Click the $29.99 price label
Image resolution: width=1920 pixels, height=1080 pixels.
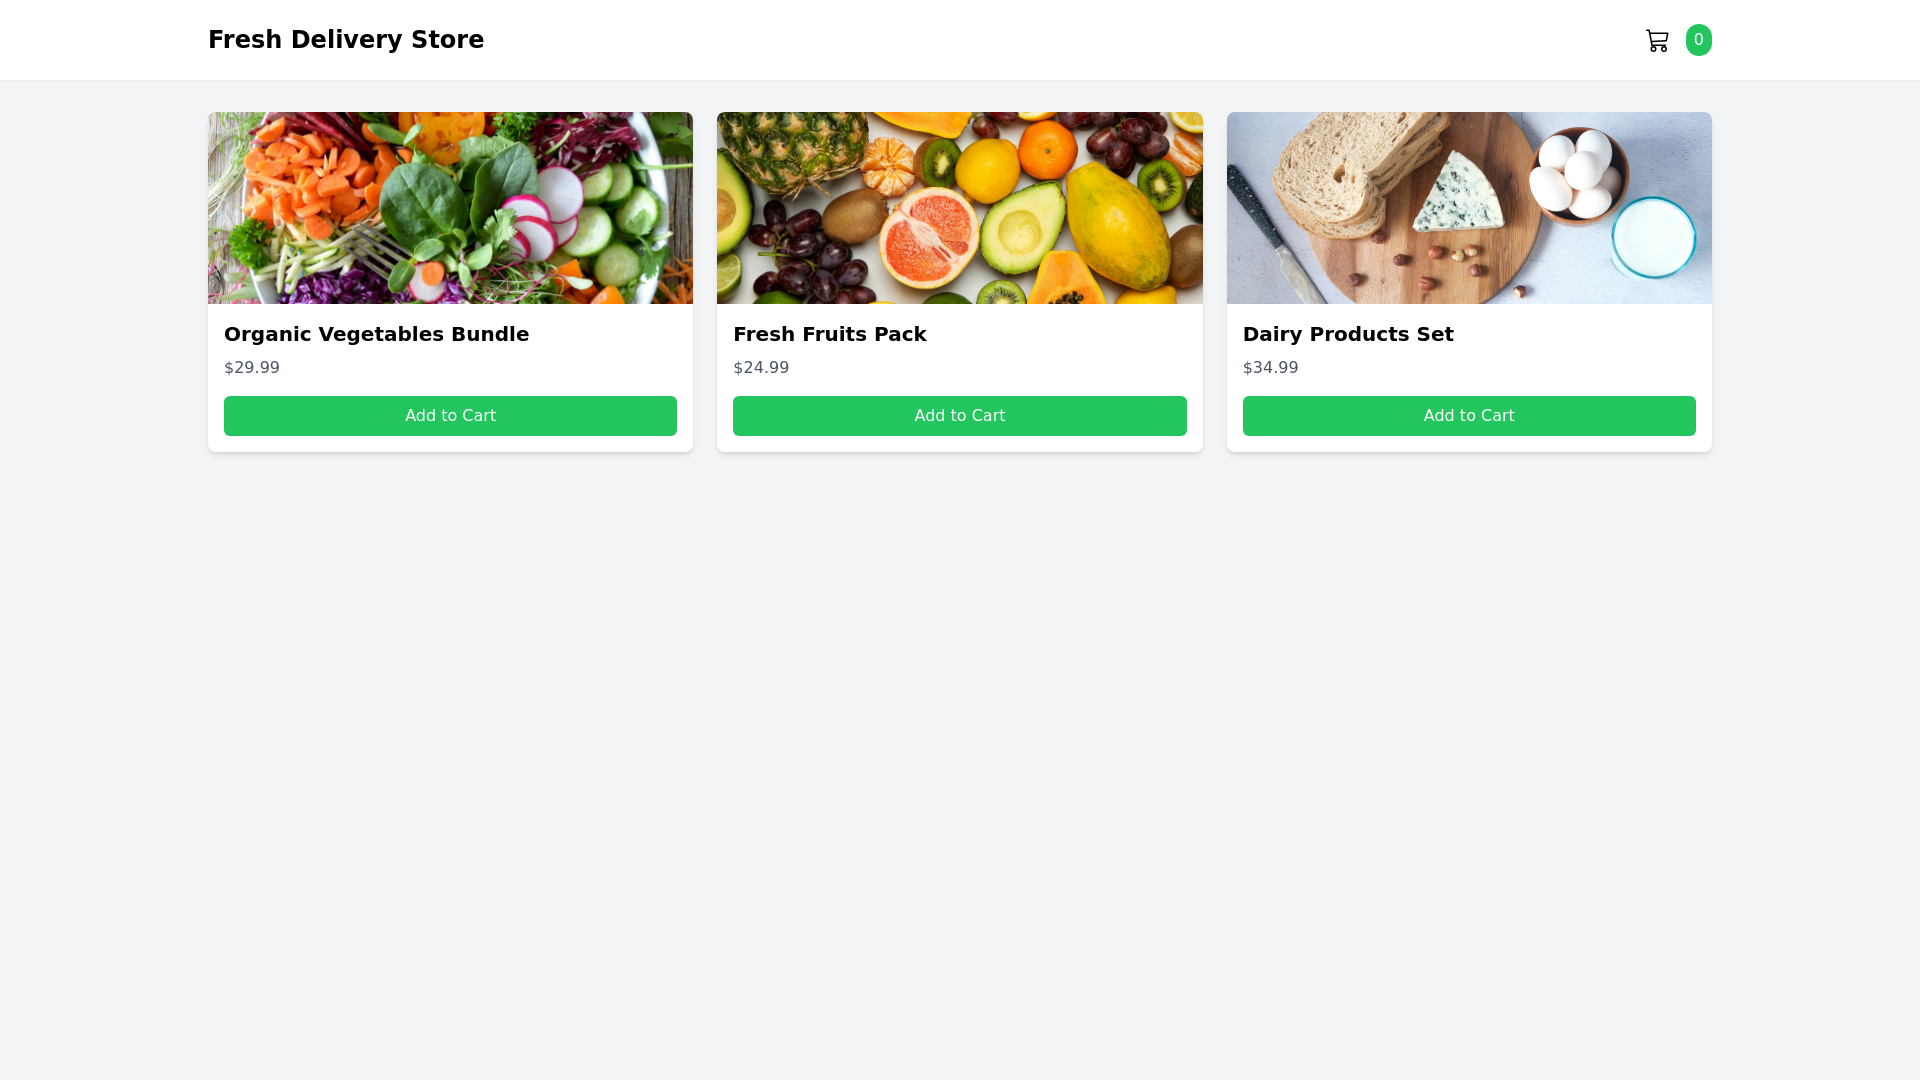pos(252,368)
